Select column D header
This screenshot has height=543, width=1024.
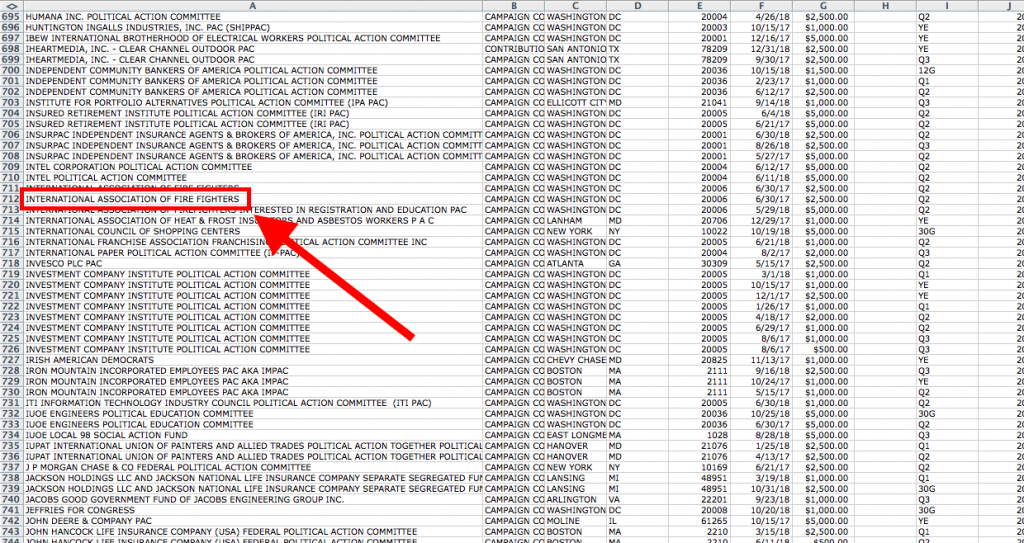(637, 6)
